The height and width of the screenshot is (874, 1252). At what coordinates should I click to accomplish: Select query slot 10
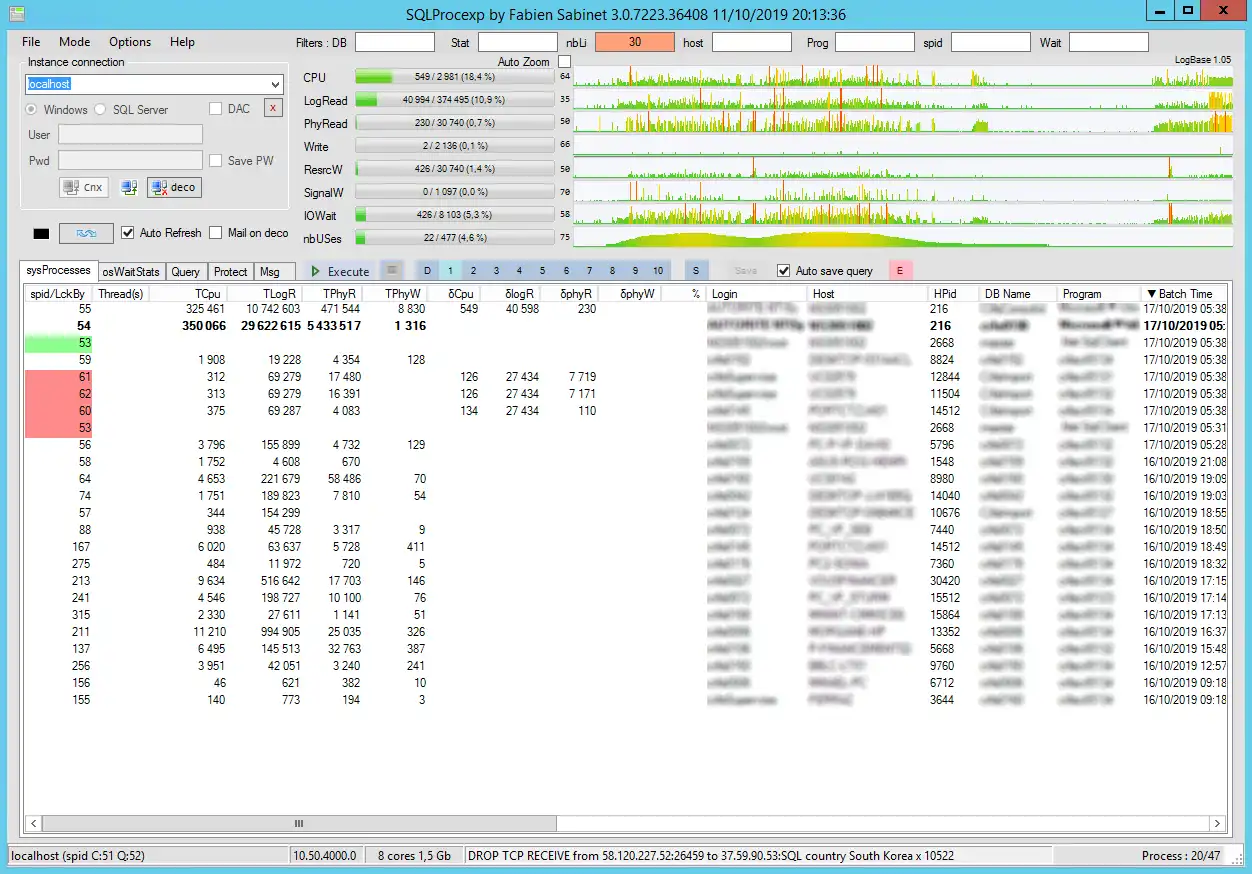coord(658,271)
